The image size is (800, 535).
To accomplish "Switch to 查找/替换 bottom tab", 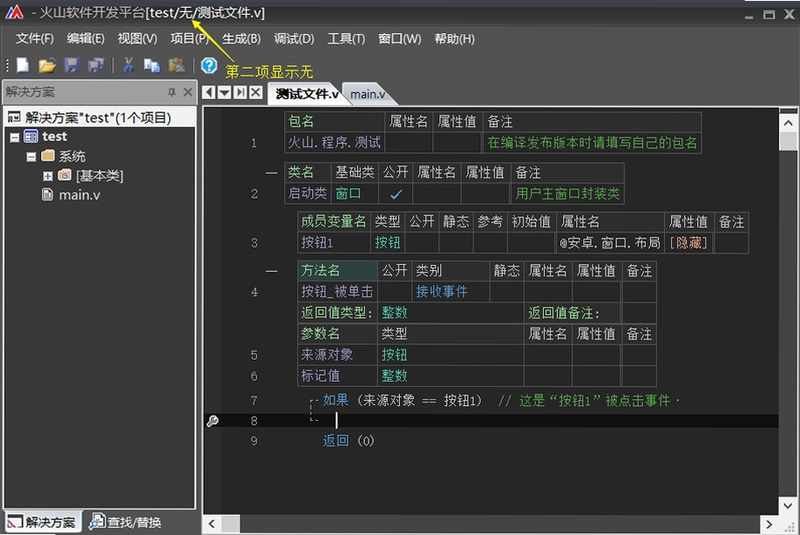I will 126,522.
